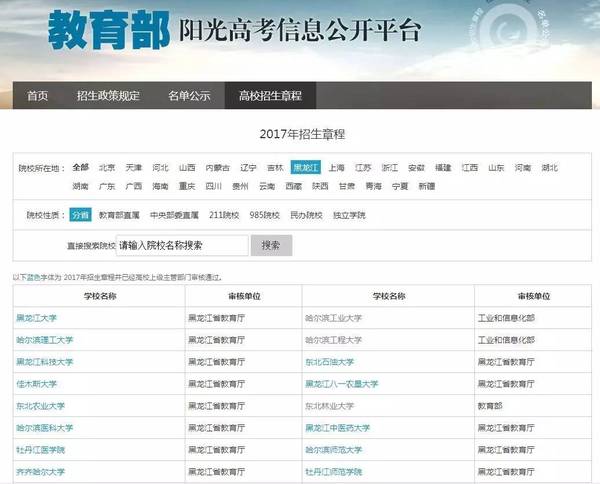Open the 名单公示 navigation tab
Screen dimensions: 600x484
pos(189,96)
